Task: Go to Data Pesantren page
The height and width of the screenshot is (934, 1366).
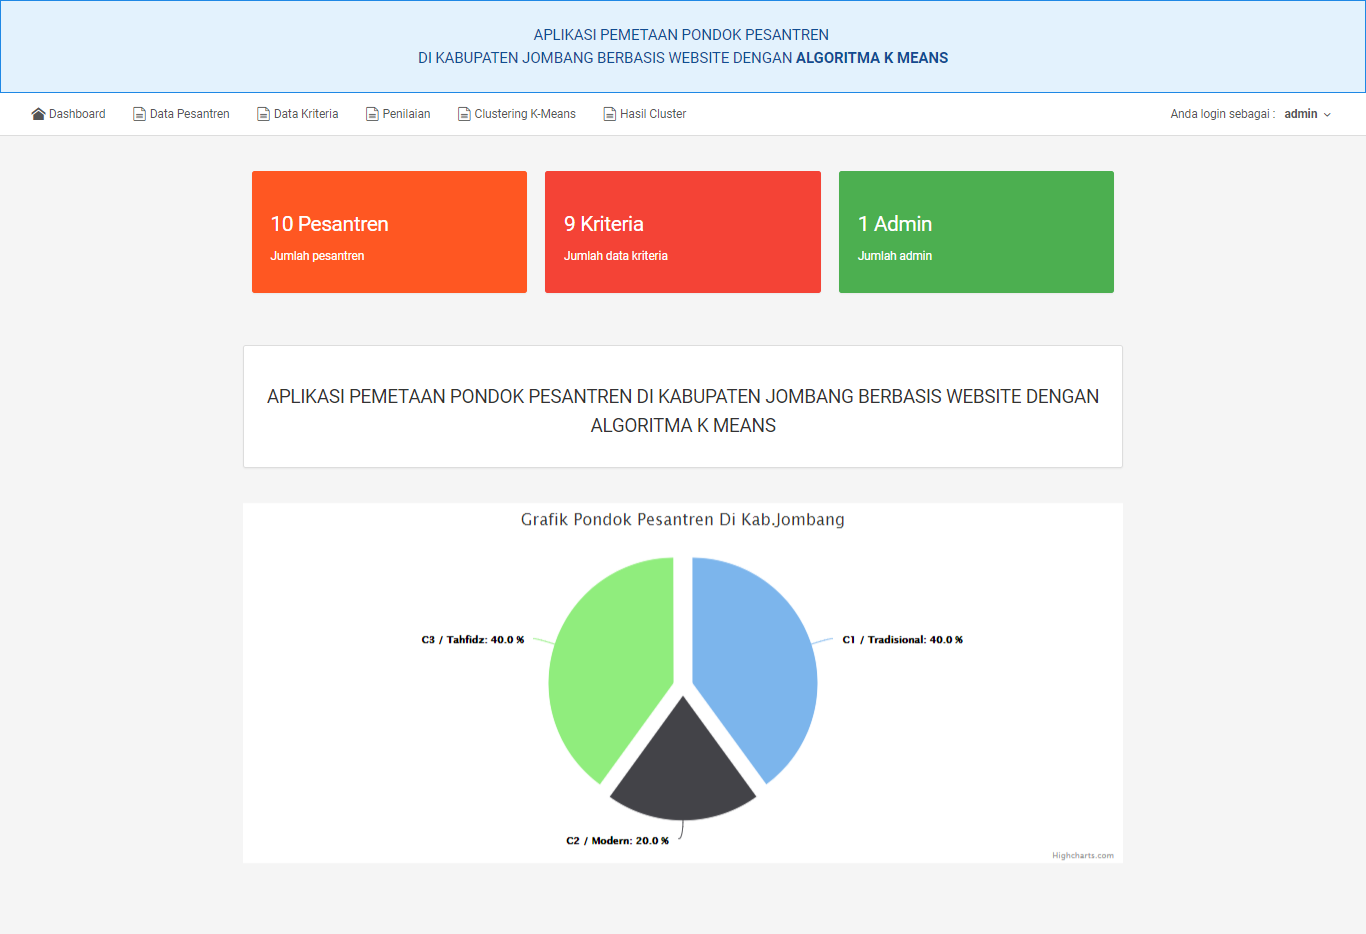Action: pos(181,114)
